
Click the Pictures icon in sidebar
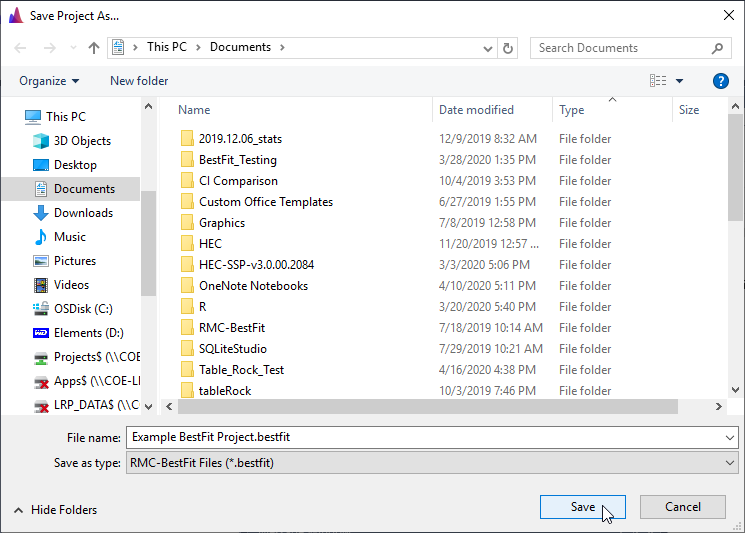[41, 261]
